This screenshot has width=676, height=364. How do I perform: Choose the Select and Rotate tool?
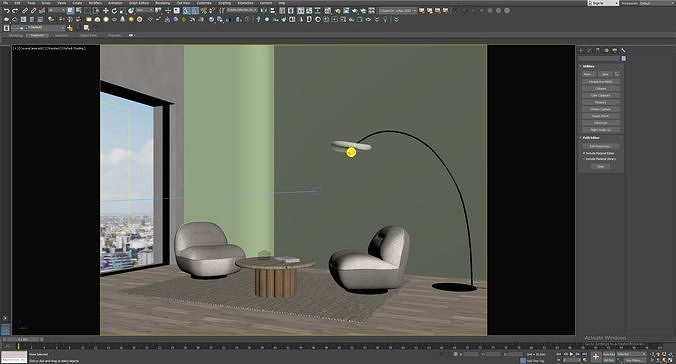[114, 10]
